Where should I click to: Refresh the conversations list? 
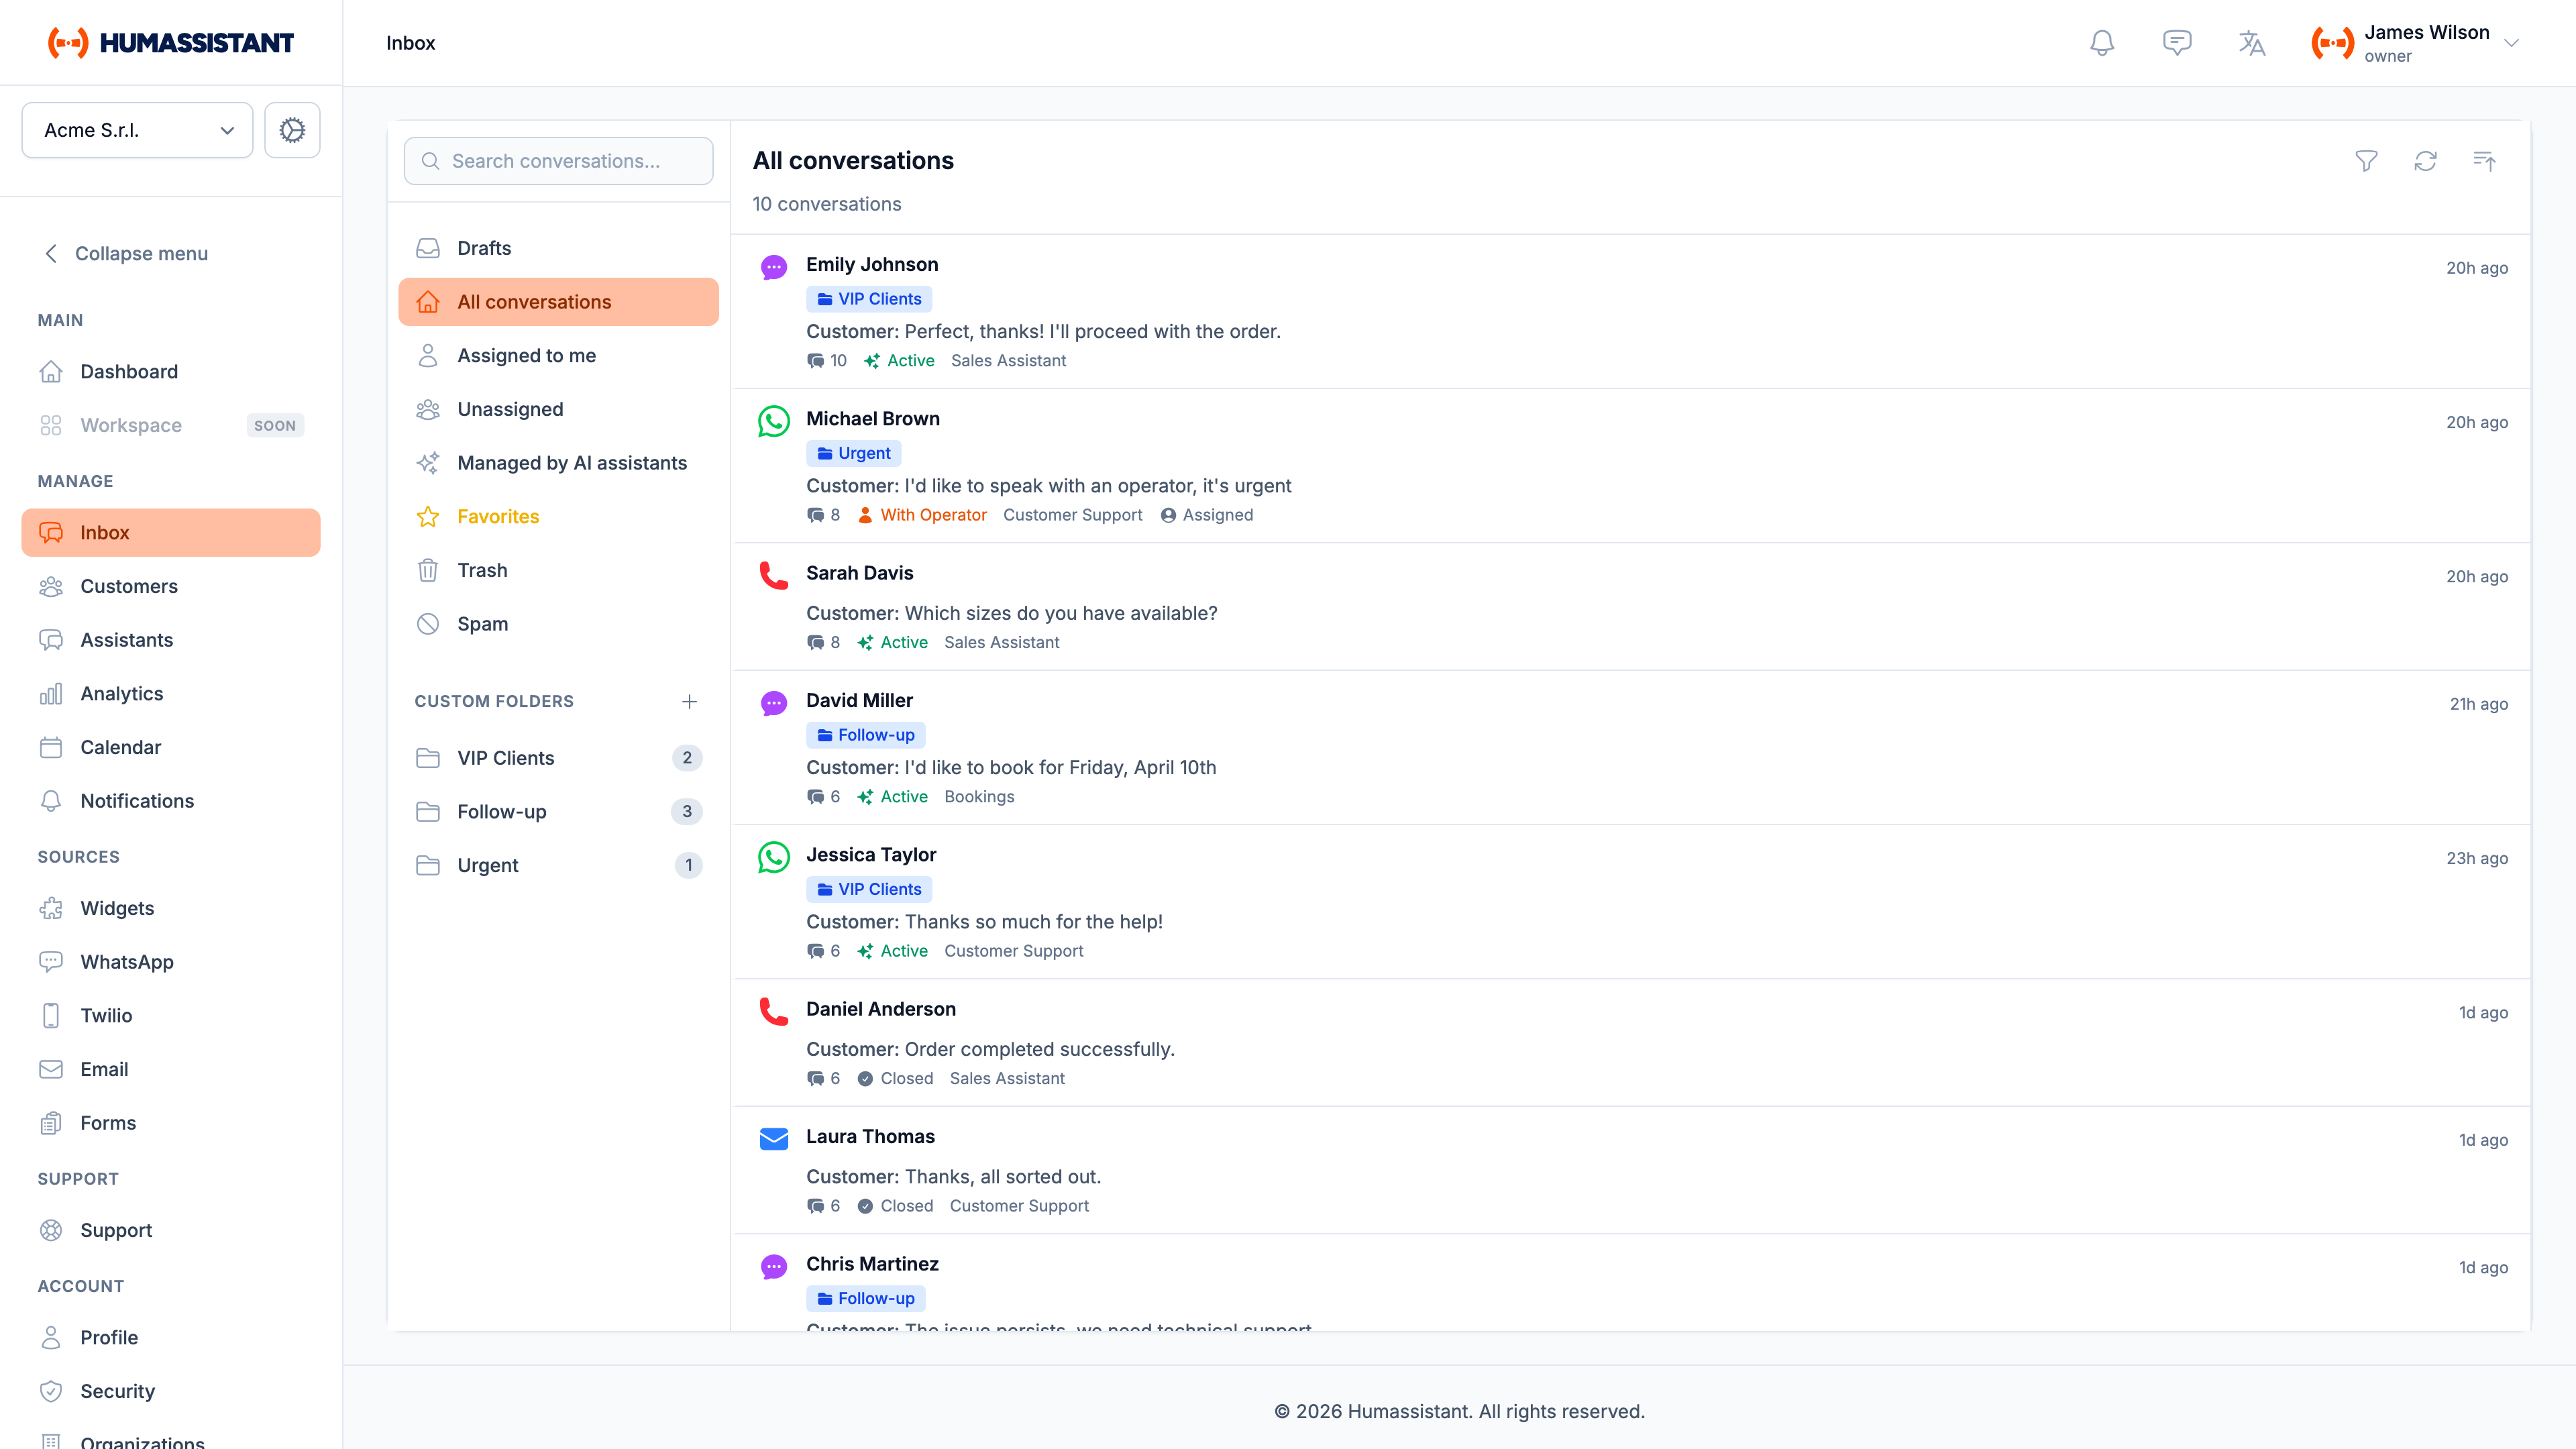2425,161
